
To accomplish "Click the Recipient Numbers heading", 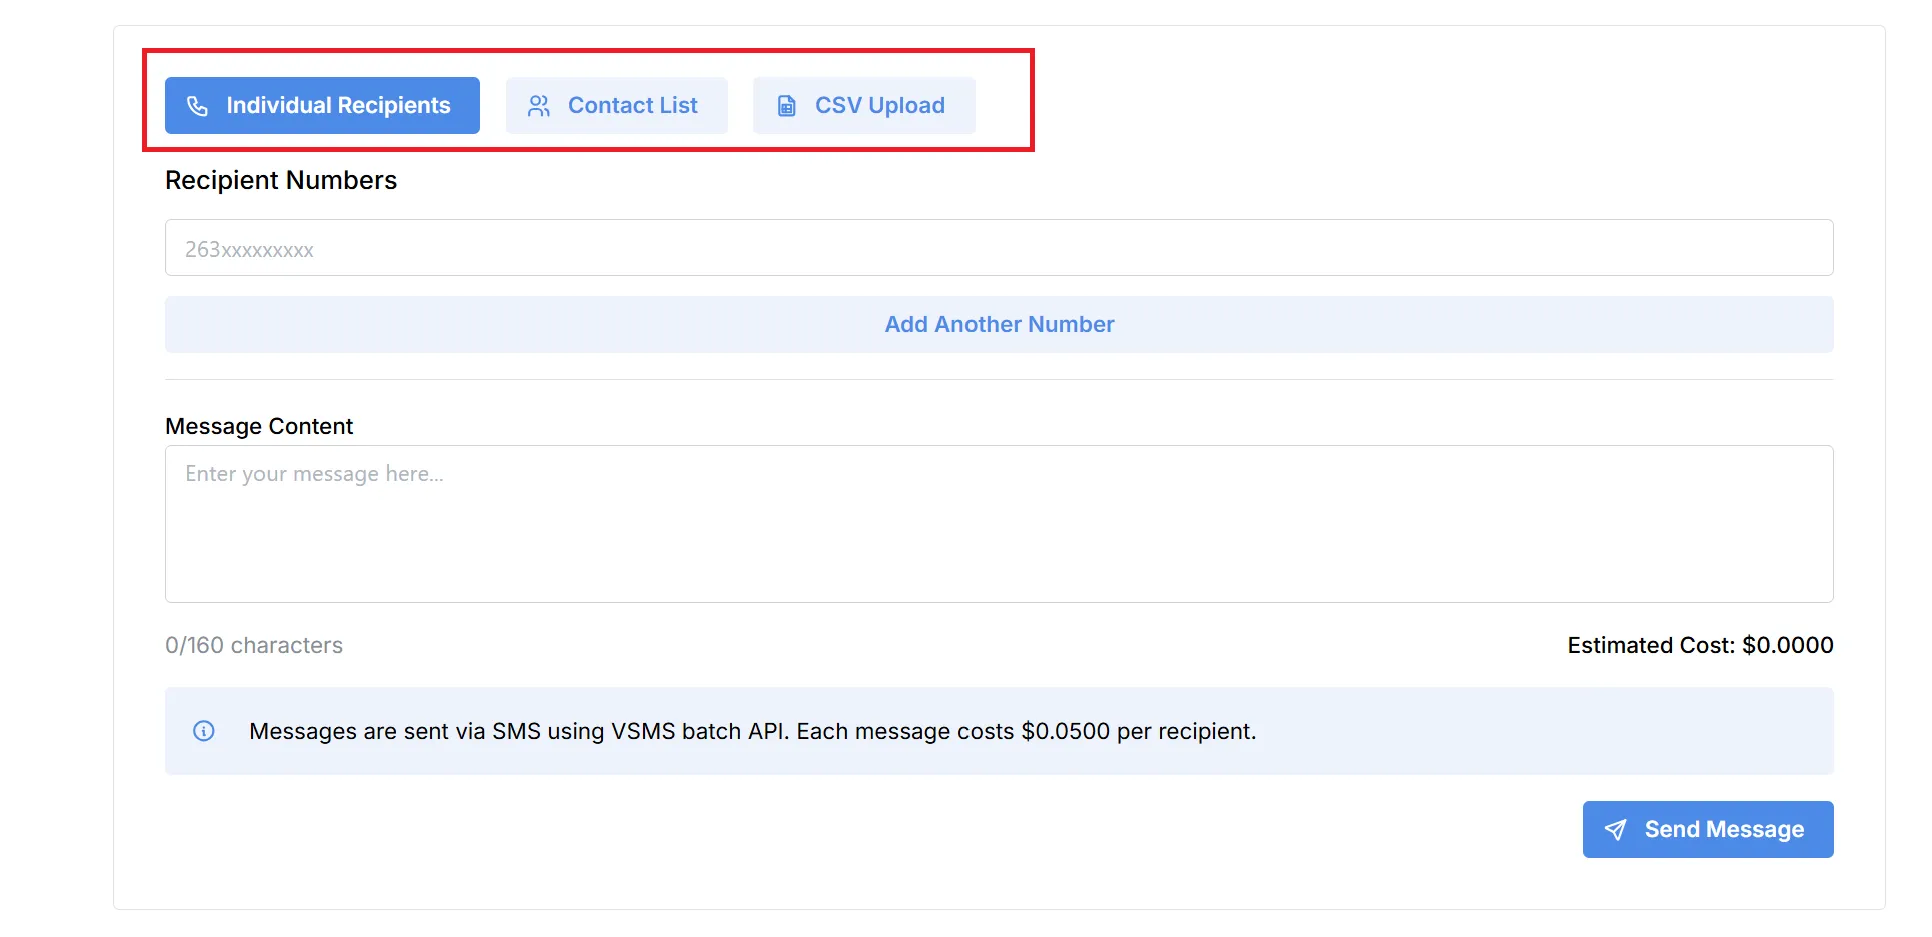I will click(x=281, y=180).
